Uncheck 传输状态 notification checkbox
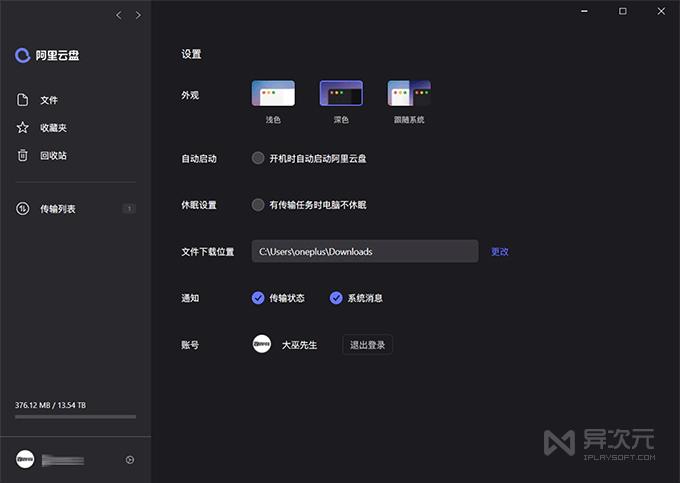 pos(258,298)
